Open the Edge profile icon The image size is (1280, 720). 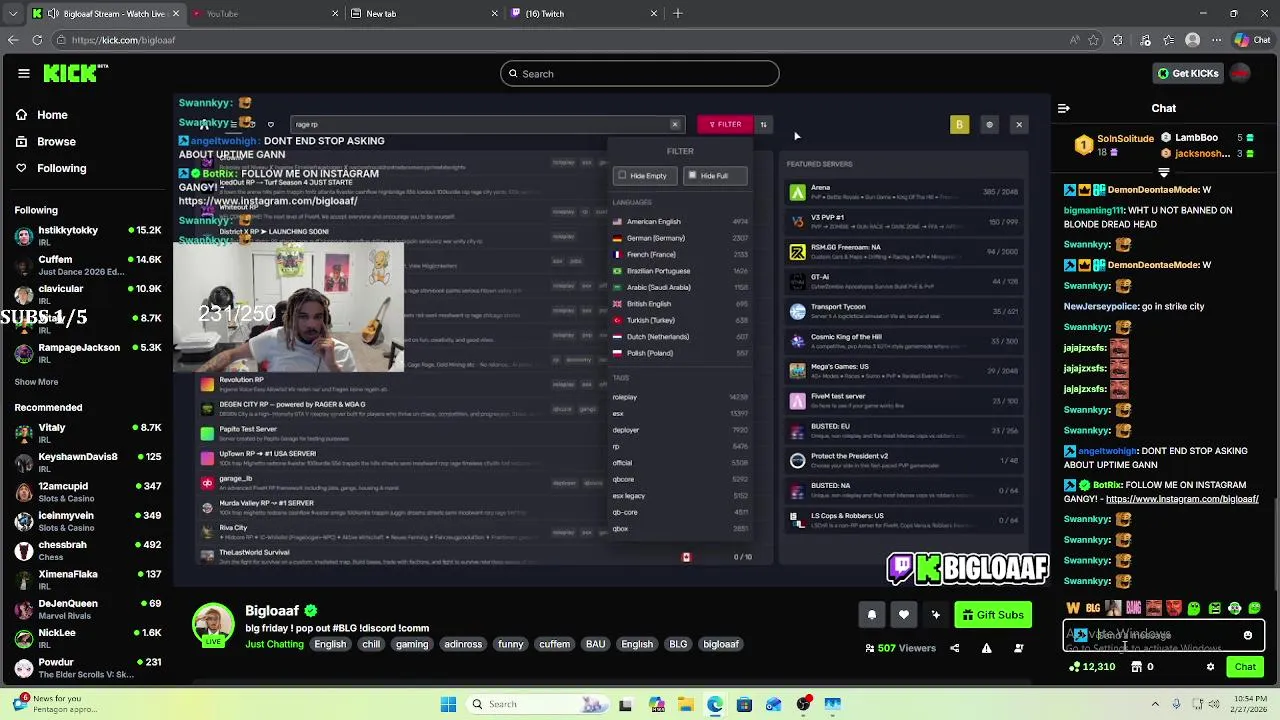tap(1192, 40)
